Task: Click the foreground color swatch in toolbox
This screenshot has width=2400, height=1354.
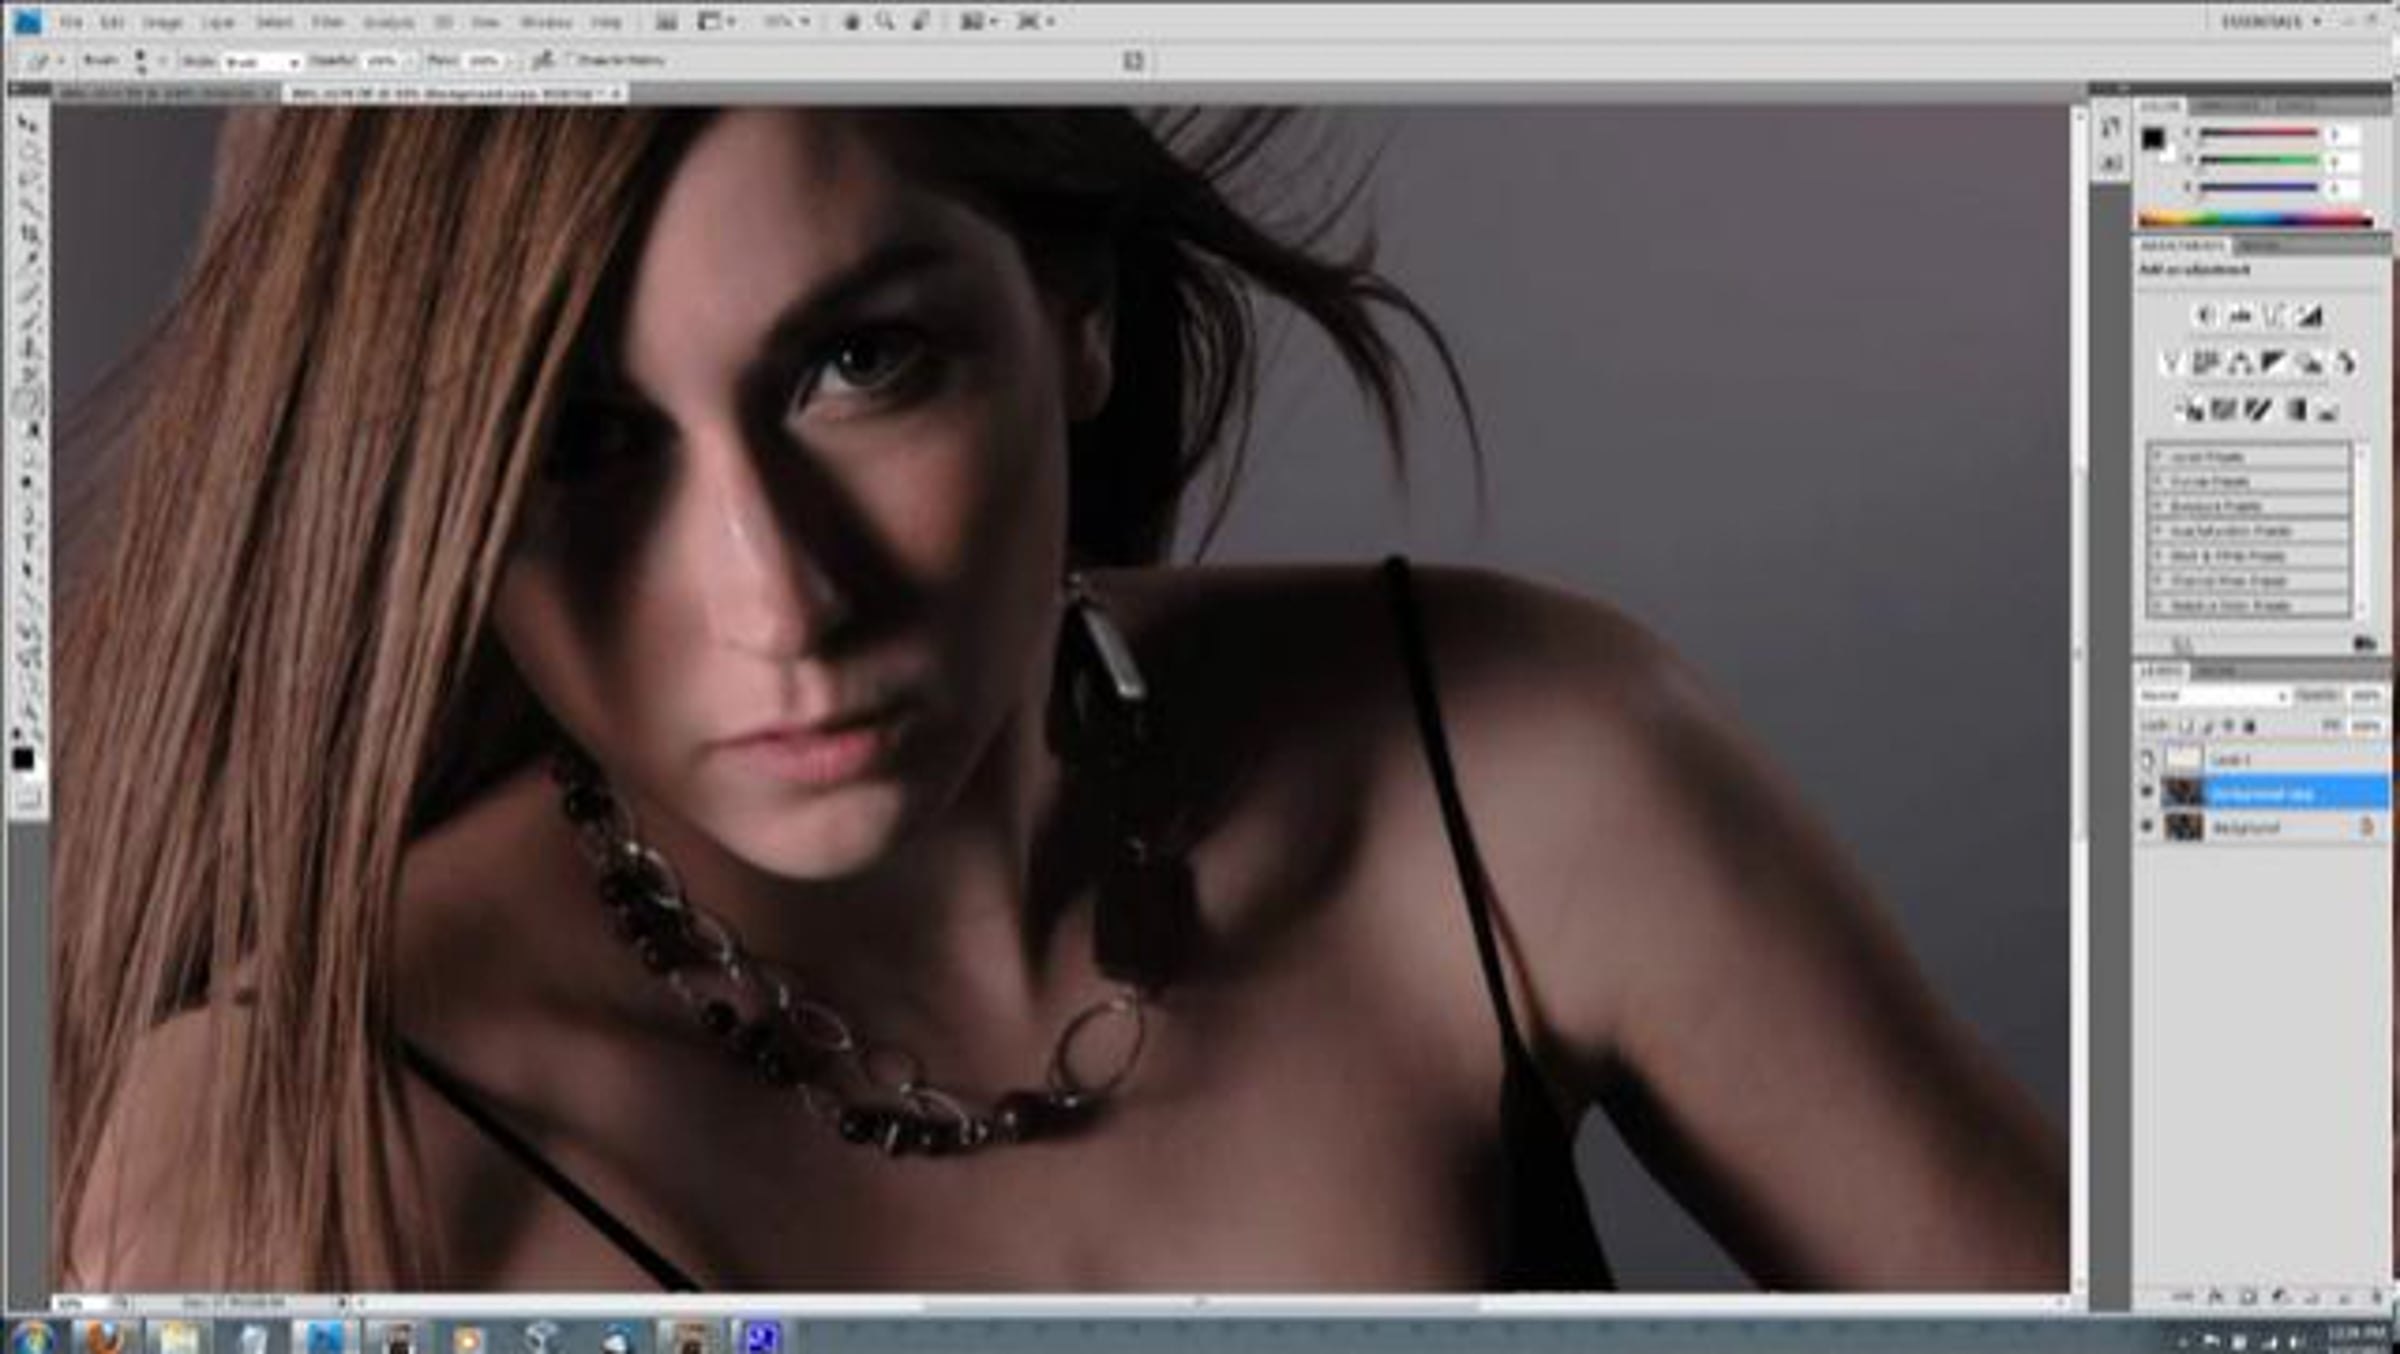Action: [22, 760]
